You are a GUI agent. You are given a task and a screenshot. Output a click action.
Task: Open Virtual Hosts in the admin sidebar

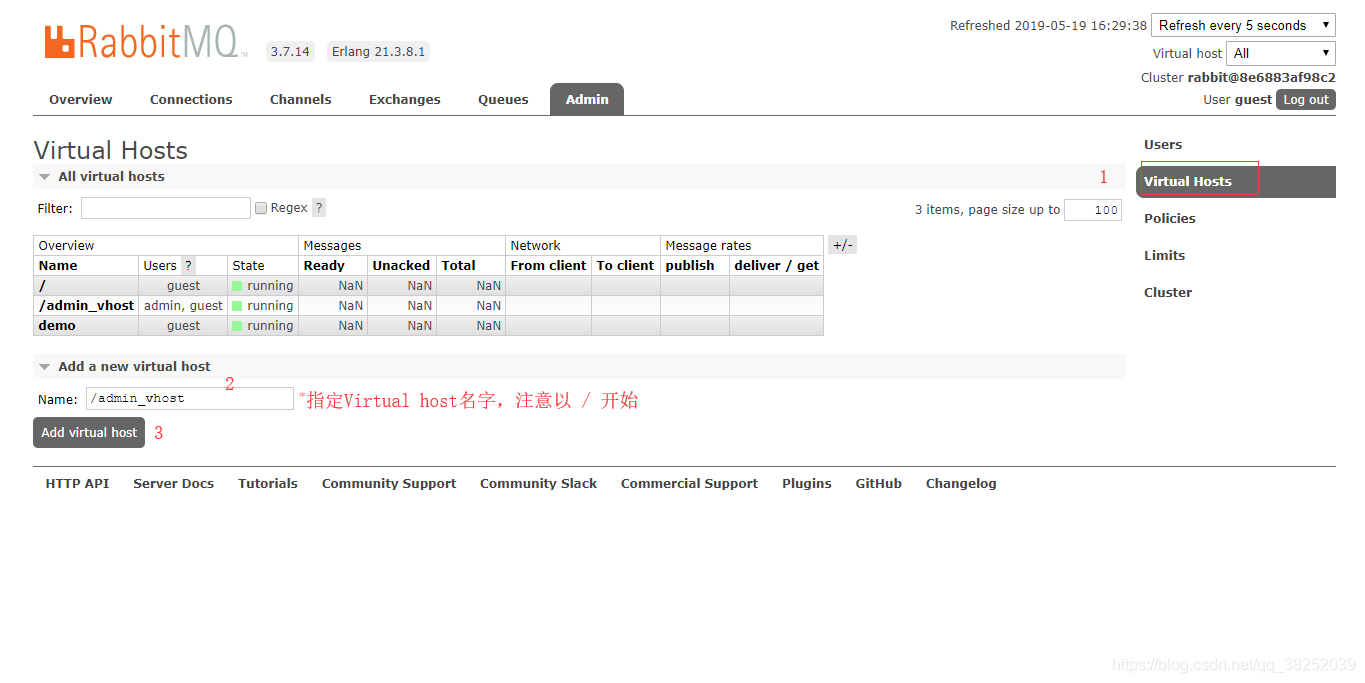[x=1236, y=181]
